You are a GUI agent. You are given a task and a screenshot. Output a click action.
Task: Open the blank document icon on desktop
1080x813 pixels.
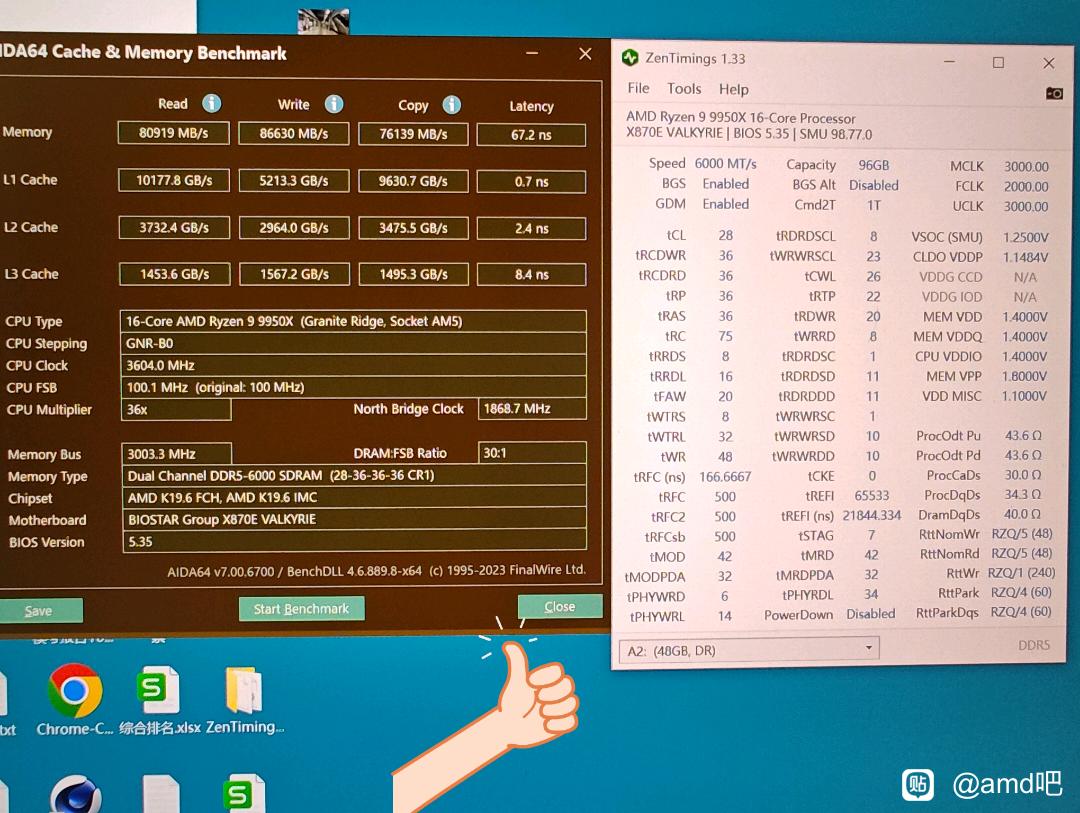160,794
